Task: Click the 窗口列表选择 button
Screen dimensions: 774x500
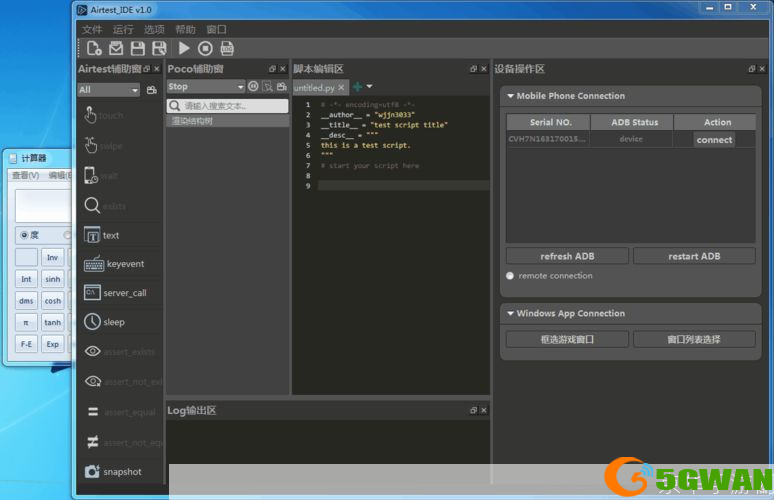Action: tap(694, 340)
